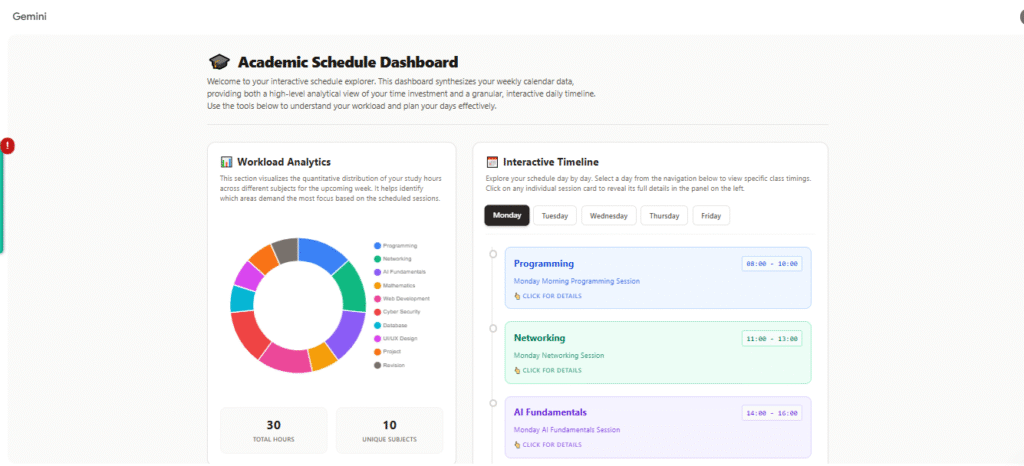Click the pointer icon in AI Fundamentals card

click(x=517, y=444)
